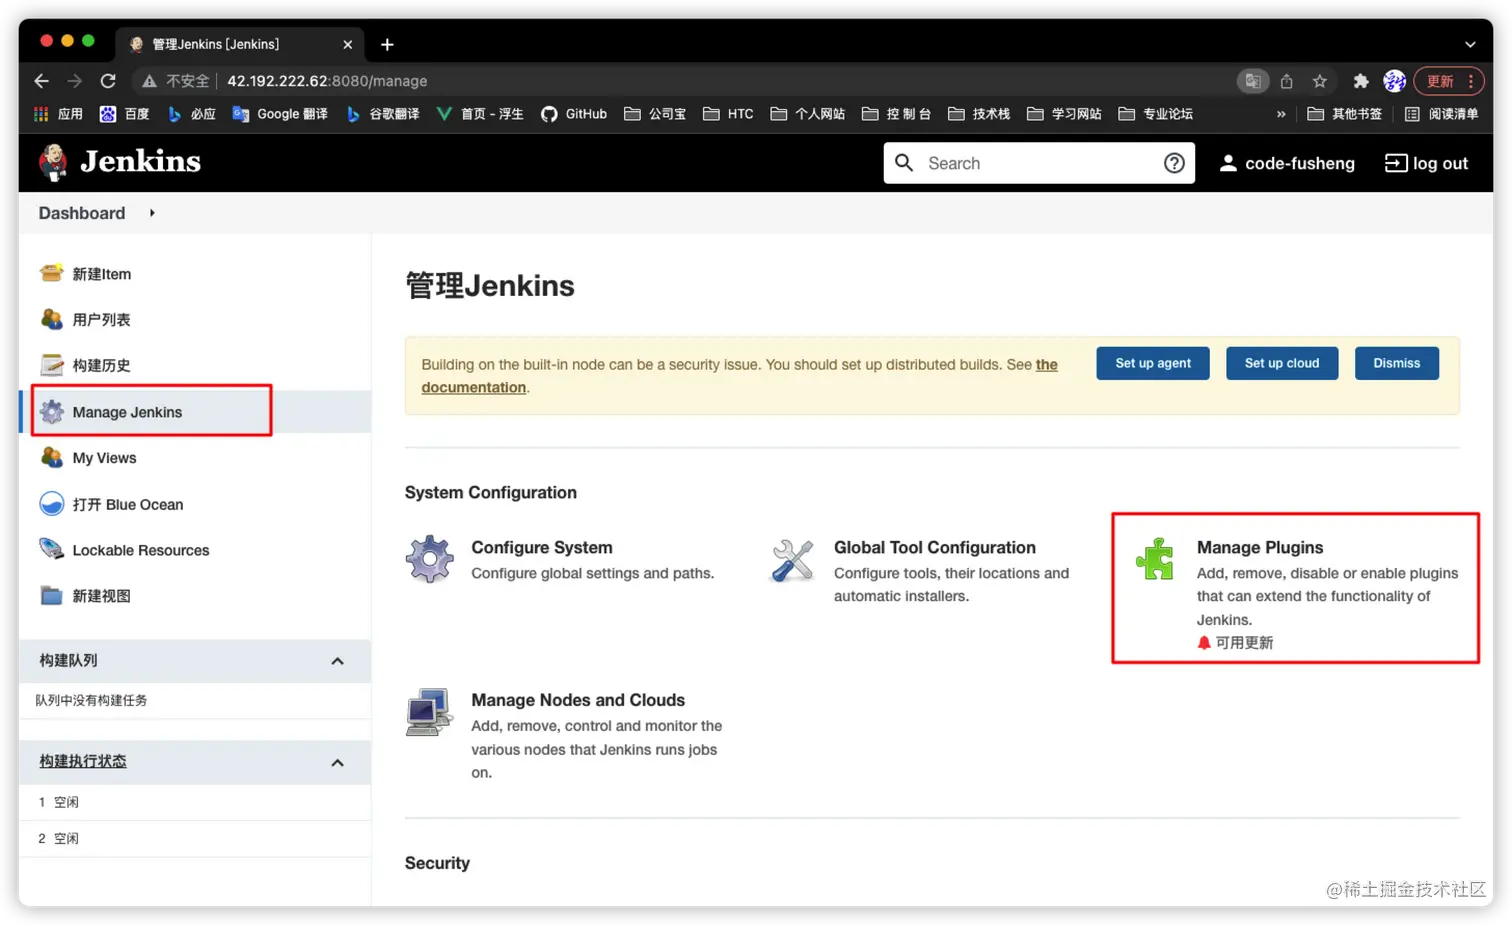
Task: Open Manage Plugins link
Action: [x=1260, y=547]
